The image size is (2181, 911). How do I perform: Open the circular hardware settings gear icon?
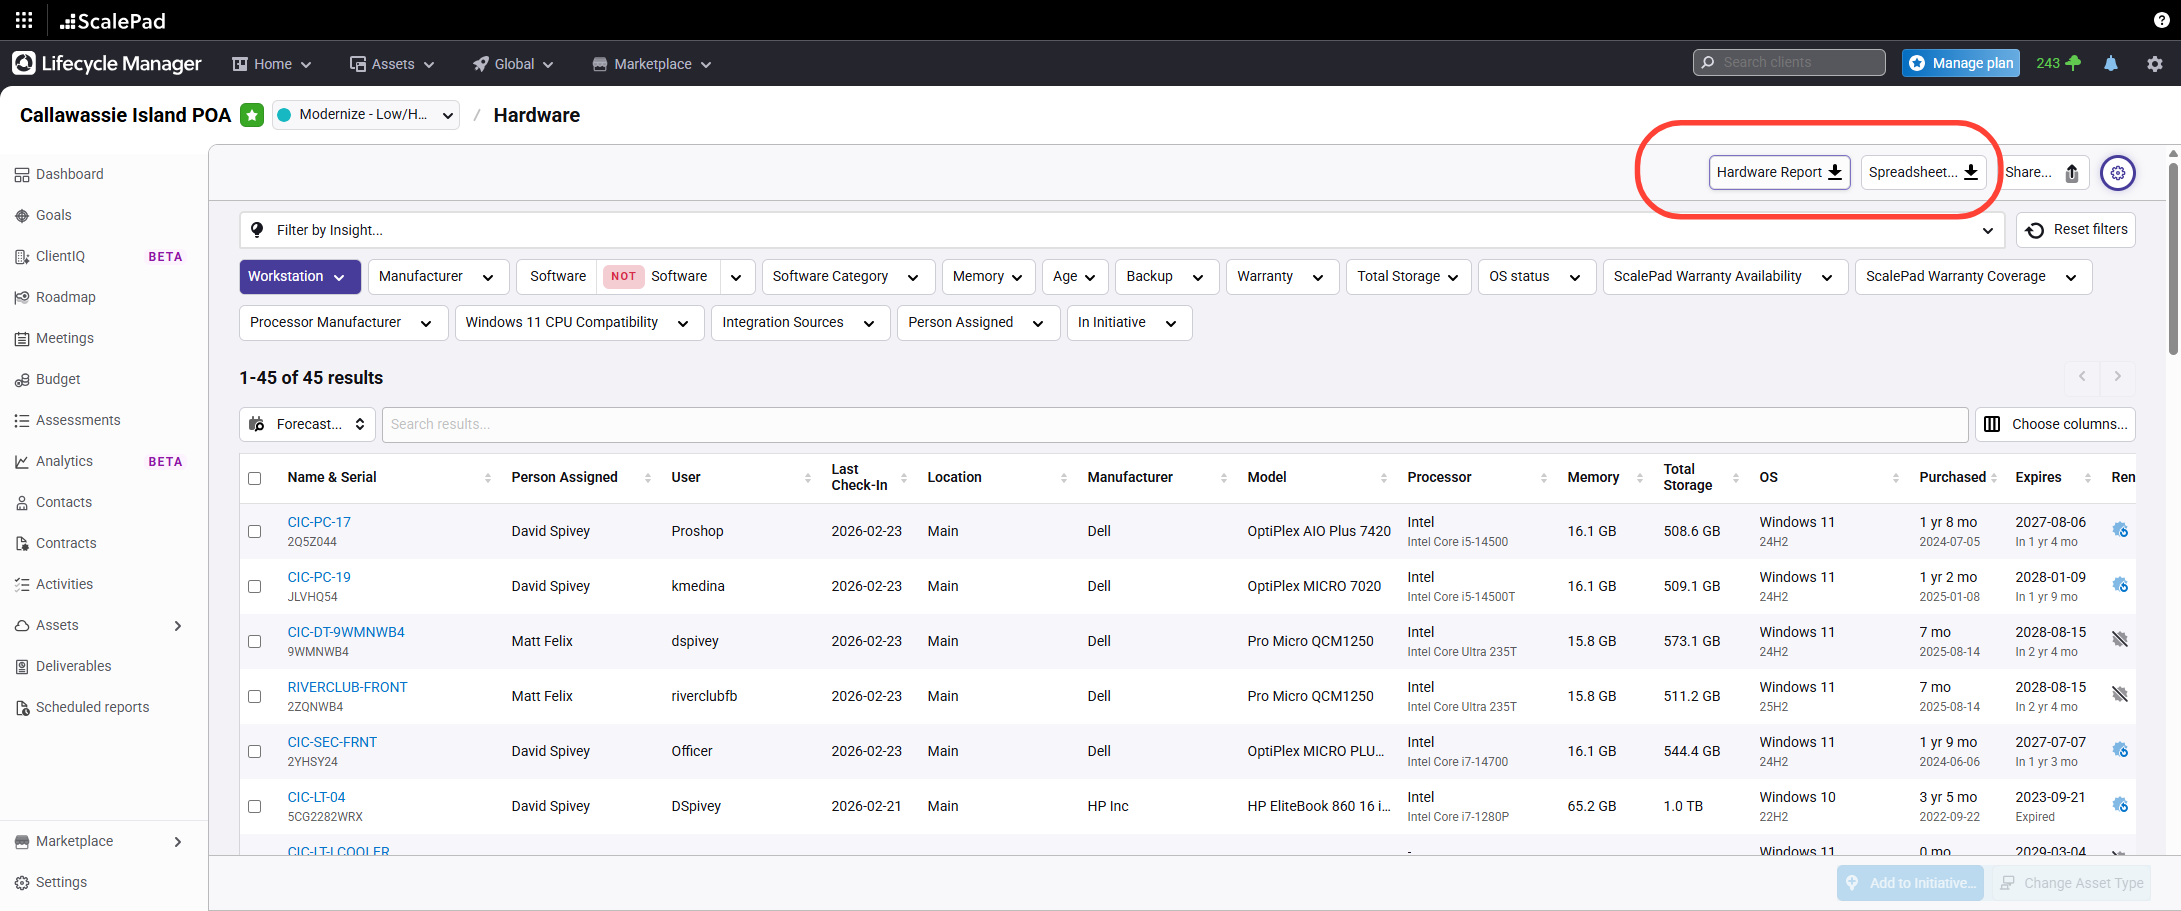pyautogui.click(x=2117, y=173)
